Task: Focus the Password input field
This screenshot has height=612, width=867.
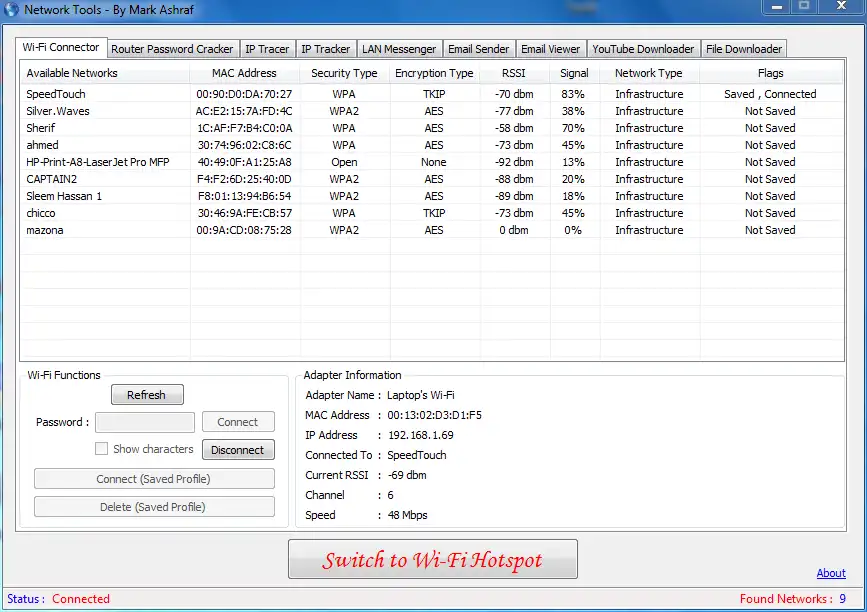Action: point(145,422)
